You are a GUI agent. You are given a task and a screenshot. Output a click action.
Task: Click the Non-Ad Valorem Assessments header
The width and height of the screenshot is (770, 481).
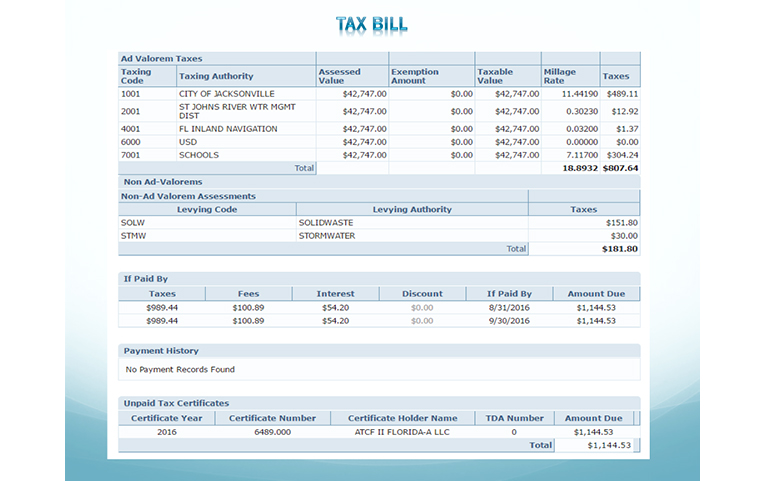point(188,196)
